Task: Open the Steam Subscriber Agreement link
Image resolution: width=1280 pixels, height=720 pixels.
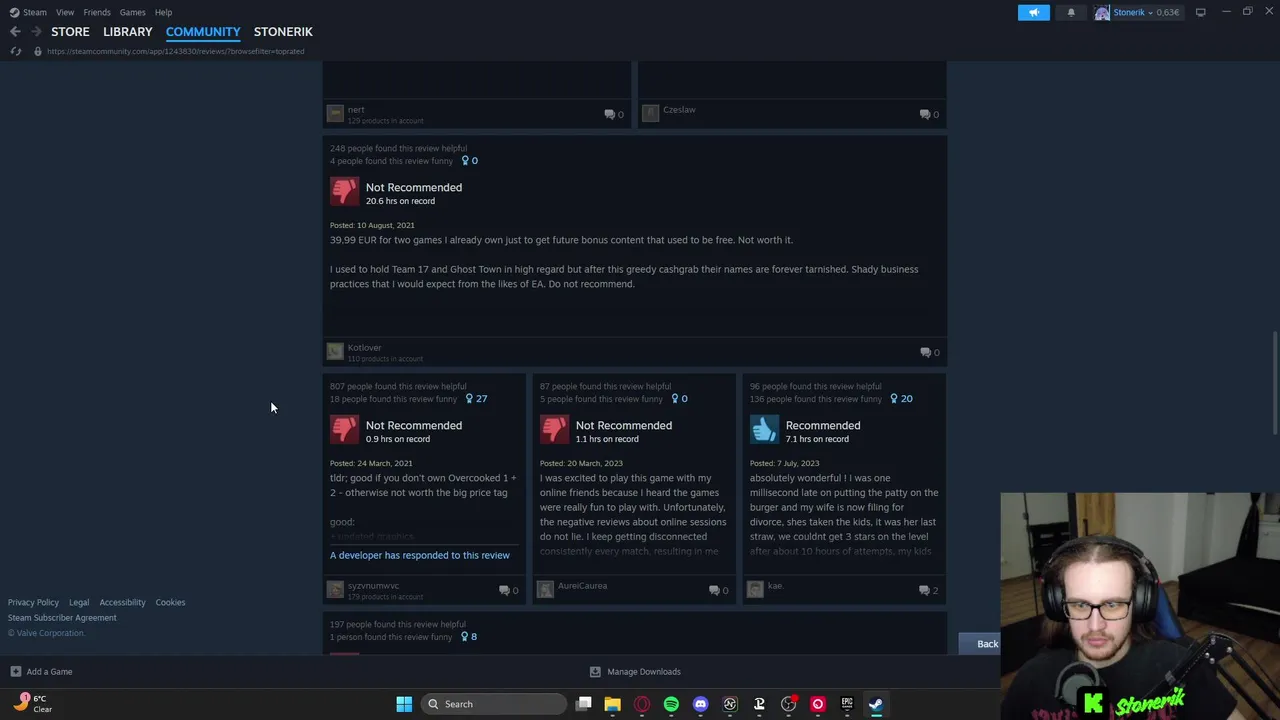Action: tap(62, 617)
